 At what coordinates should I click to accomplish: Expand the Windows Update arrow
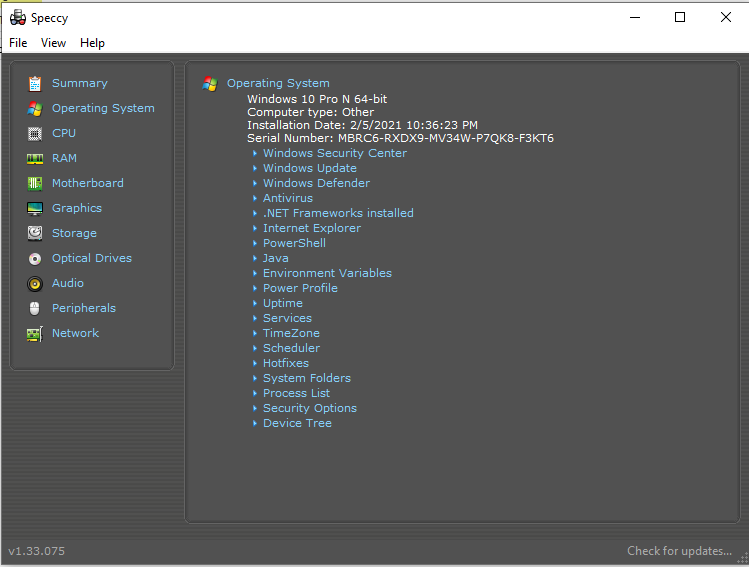coord(255,168)
